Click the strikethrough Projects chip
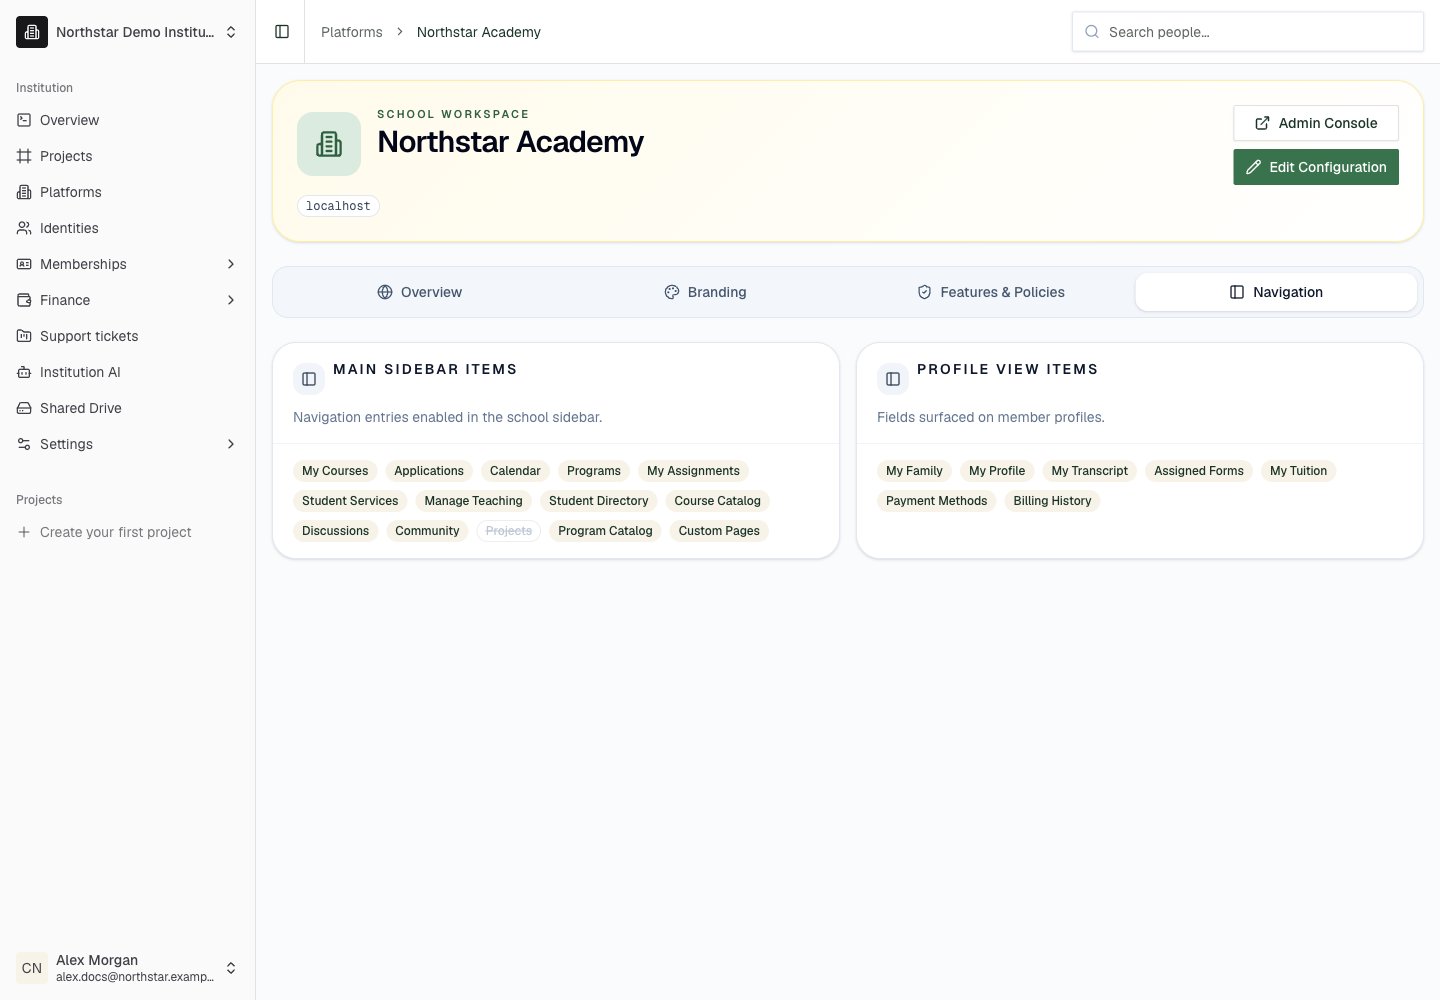 point(509,531)
